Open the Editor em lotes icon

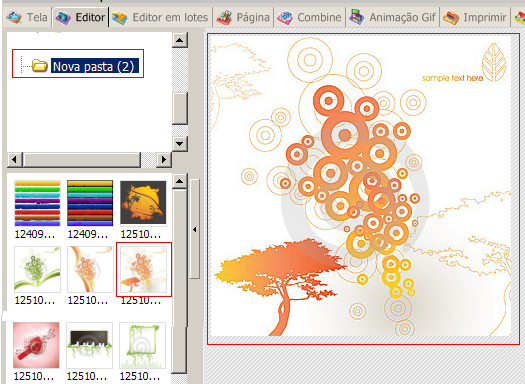120,17
